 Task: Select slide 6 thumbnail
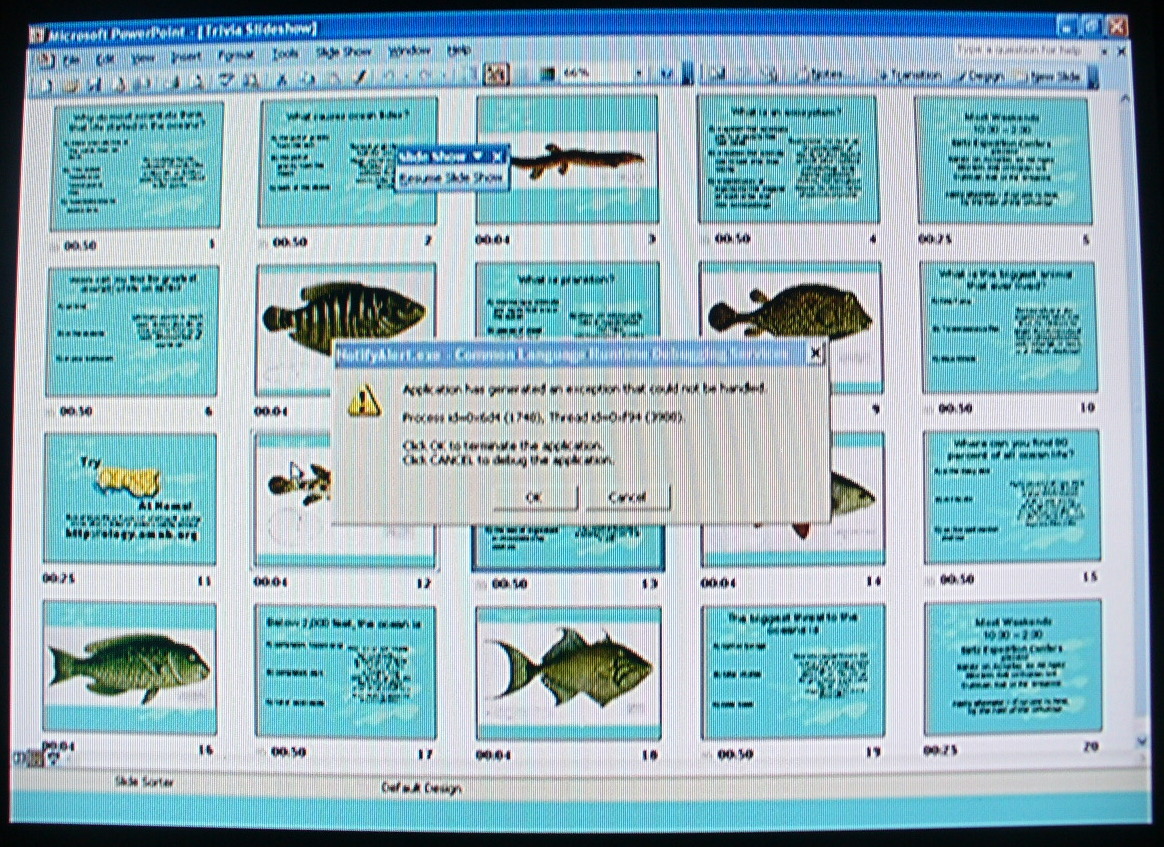click(133, 332)
